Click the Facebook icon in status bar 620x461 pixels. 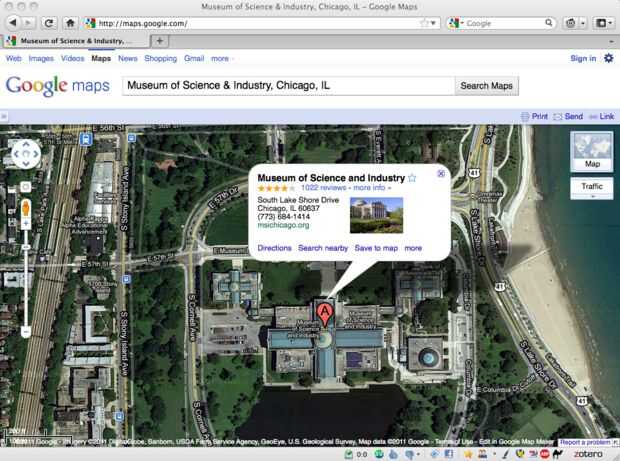pos(449,454)
